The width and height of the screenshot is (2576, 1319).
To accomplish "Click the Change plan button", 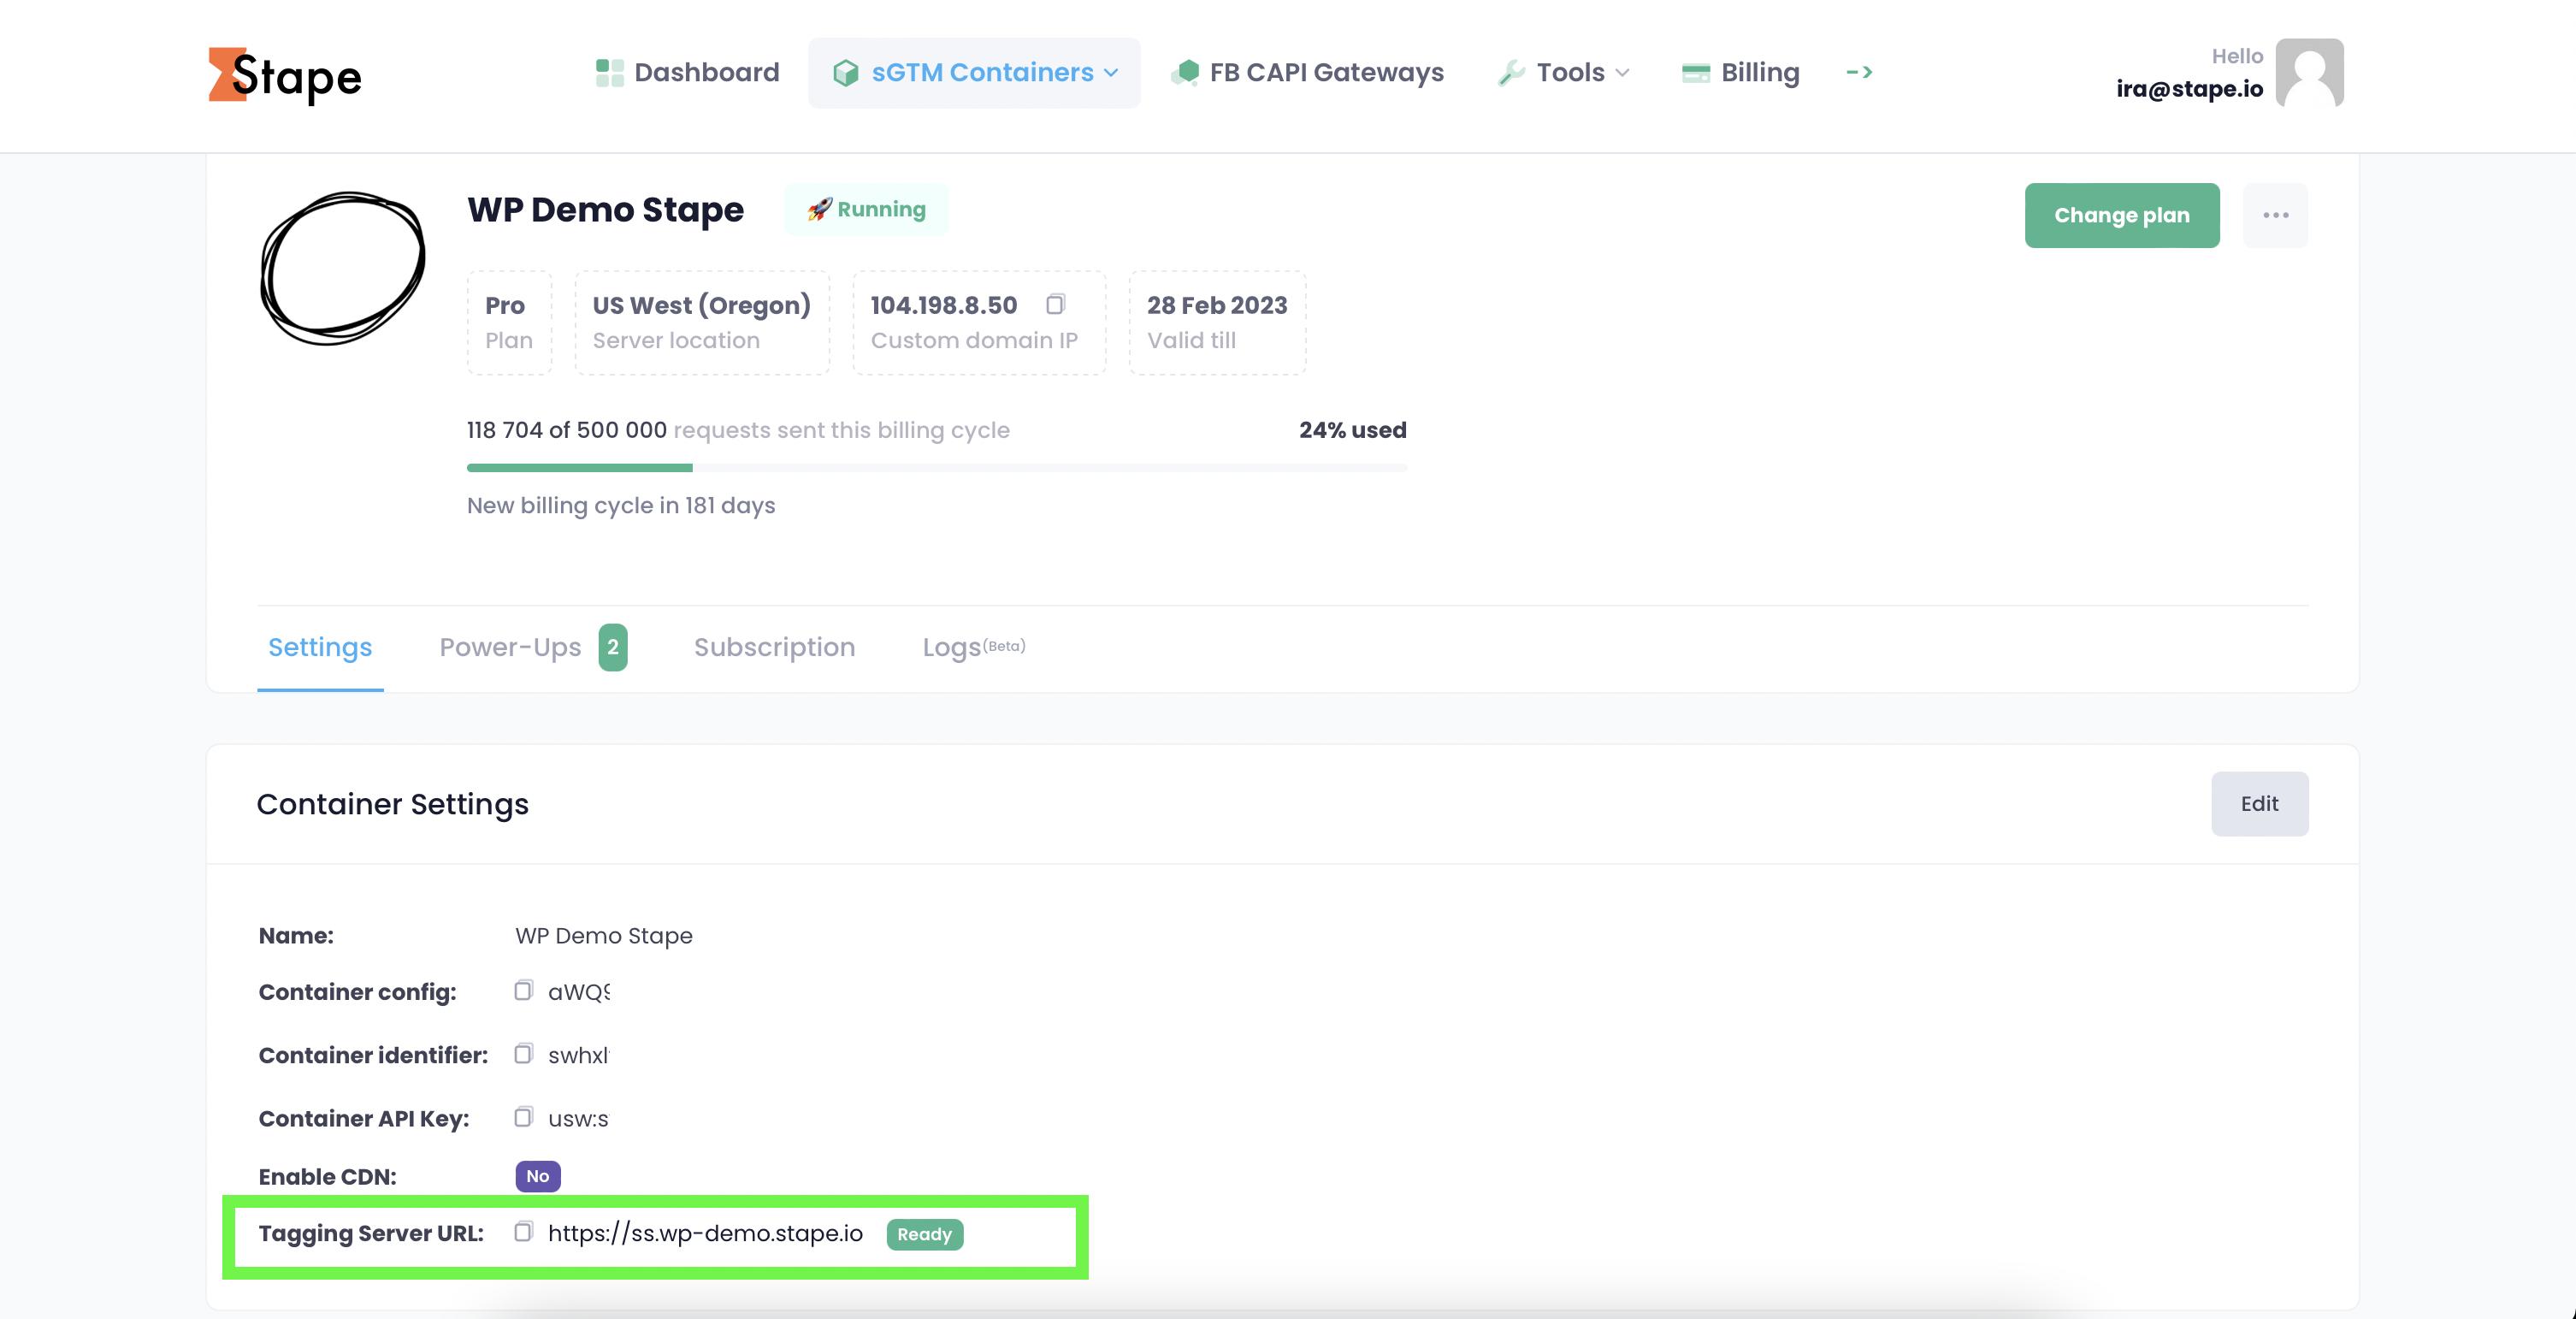I will click(x=2122, y=215).
